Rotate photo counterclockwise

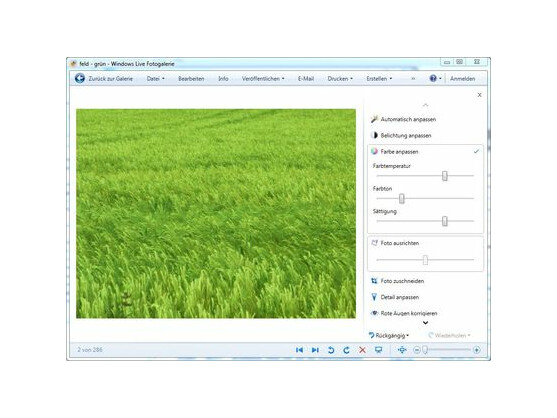click(x=331, y=350)
